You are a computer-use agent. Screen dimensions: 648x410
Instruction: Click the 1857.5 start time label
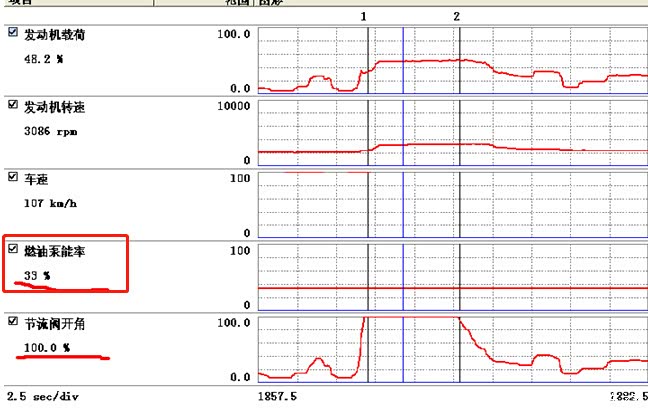pyautogui.click(x=277, y=397)
